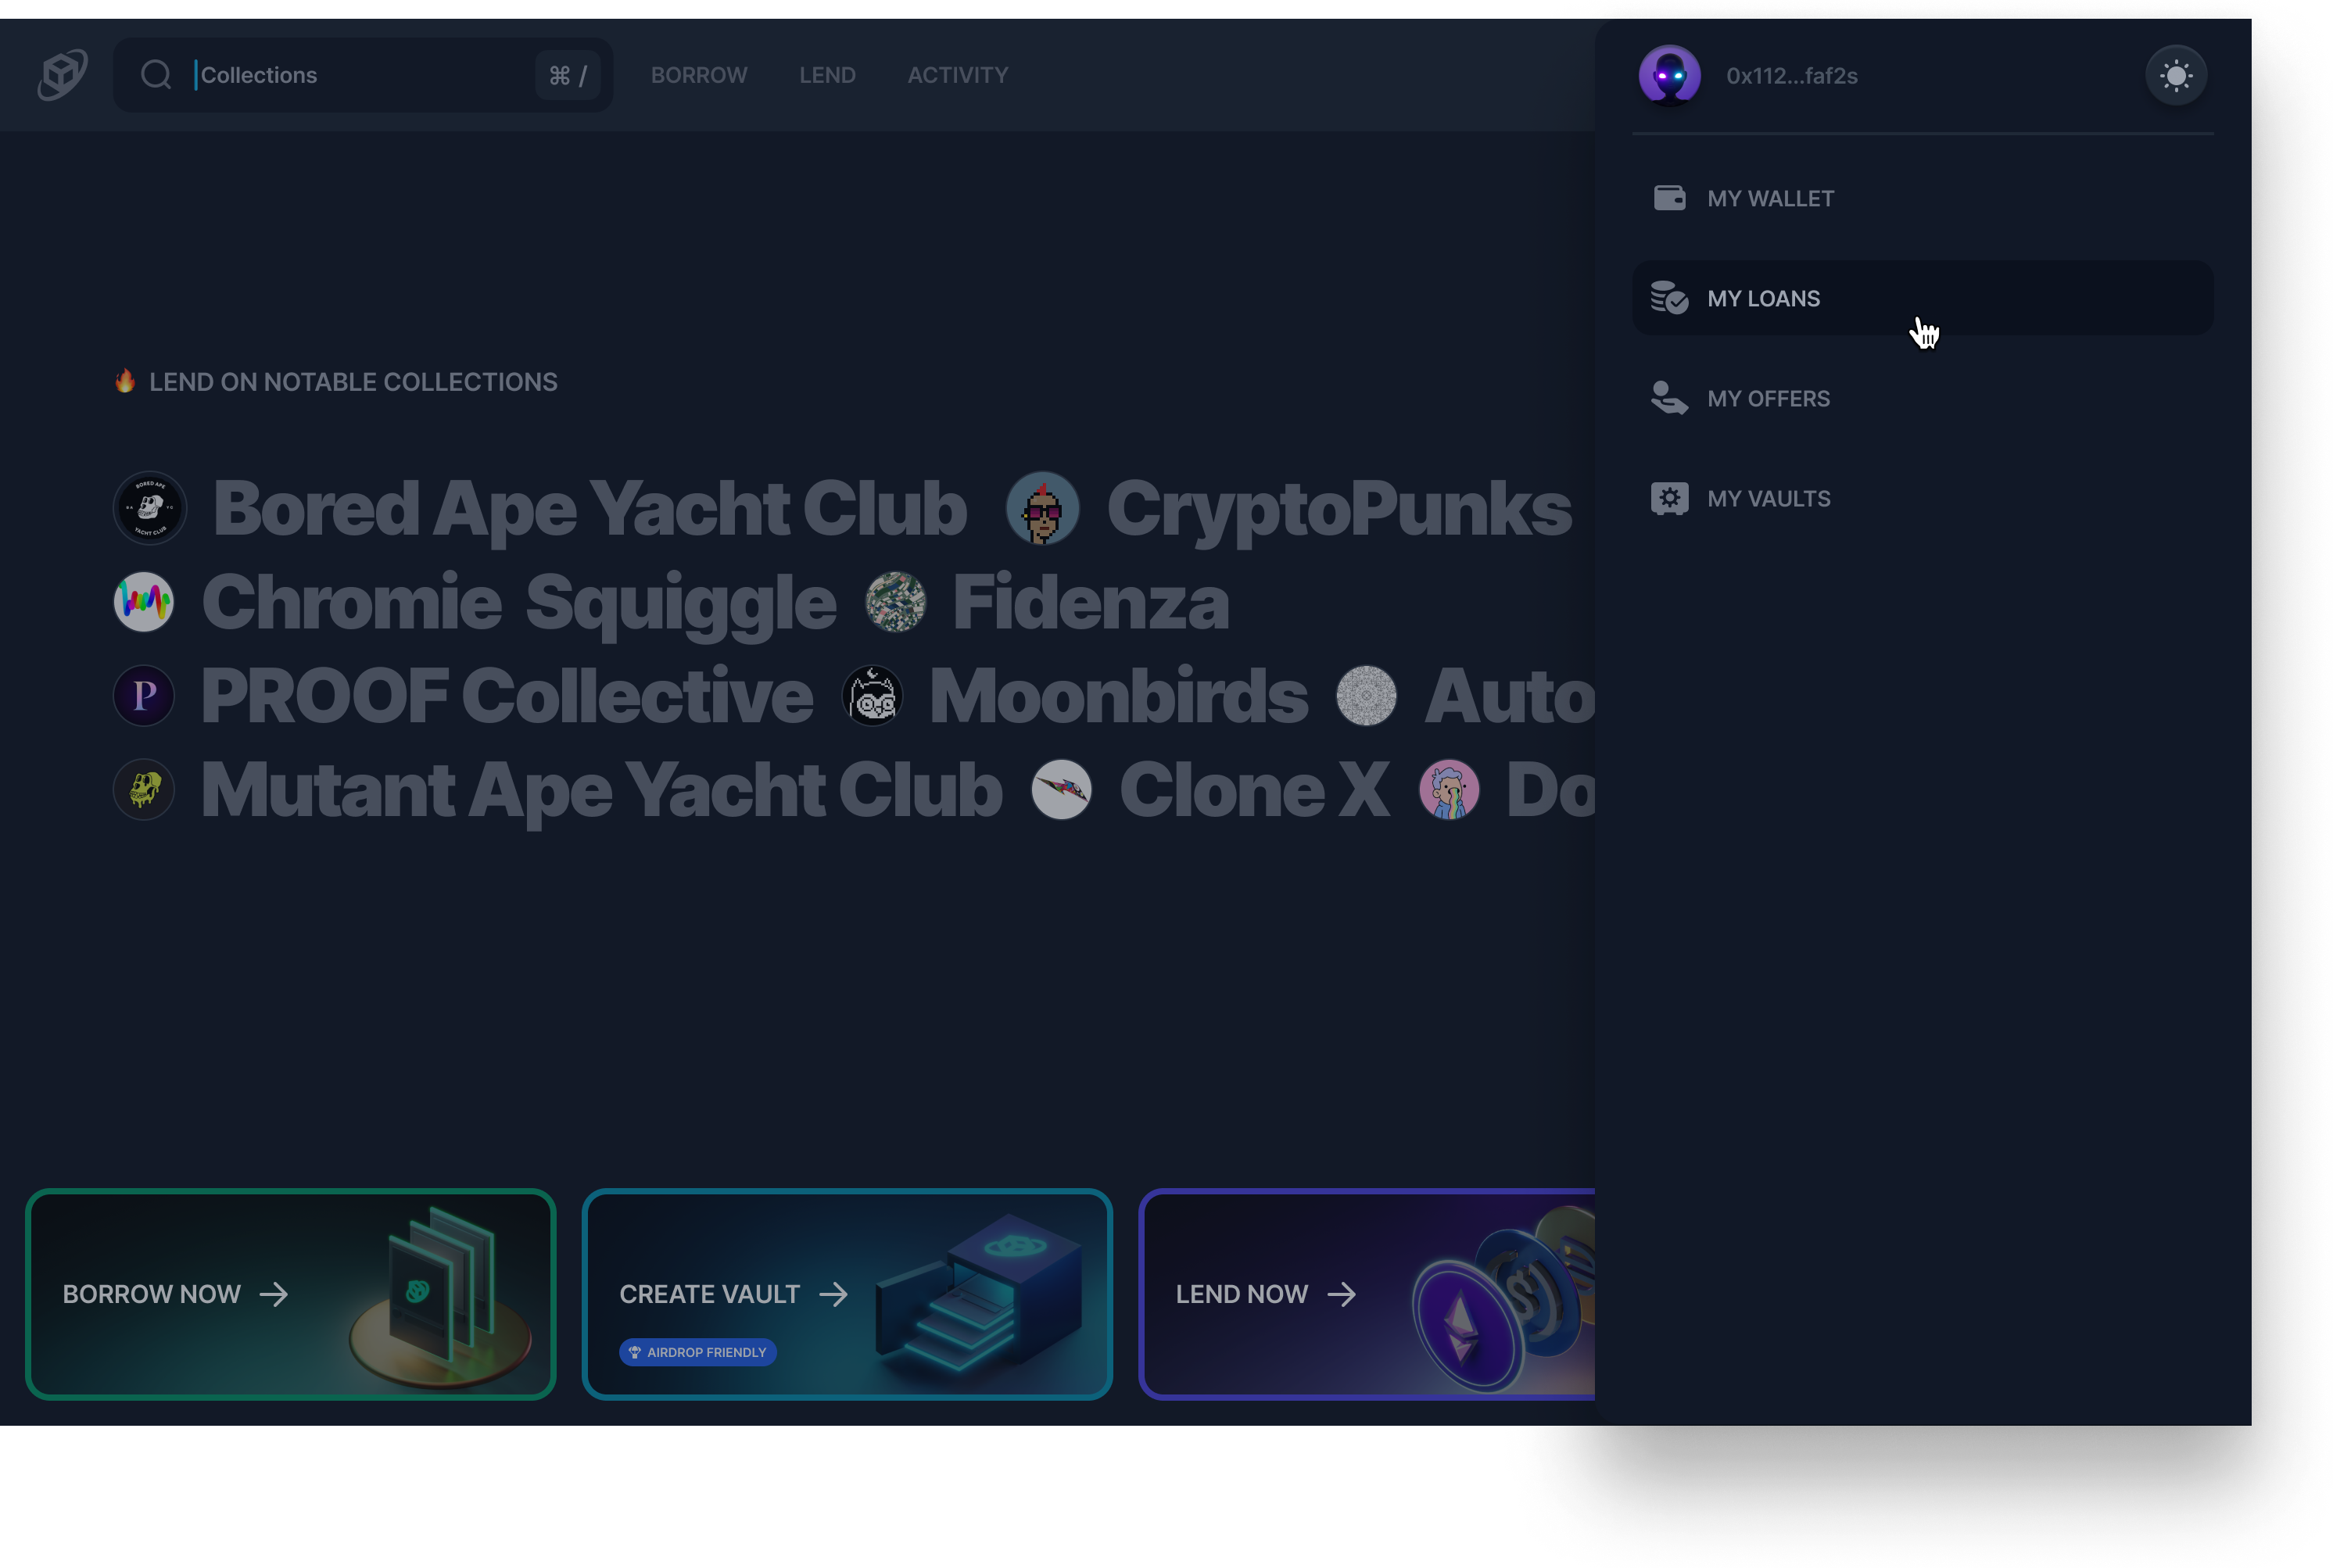The width and height of the screenshot is (2333, 1568).
Task: Click the wallet address 0x112...faf2s
Action: tap(1791, 76)
